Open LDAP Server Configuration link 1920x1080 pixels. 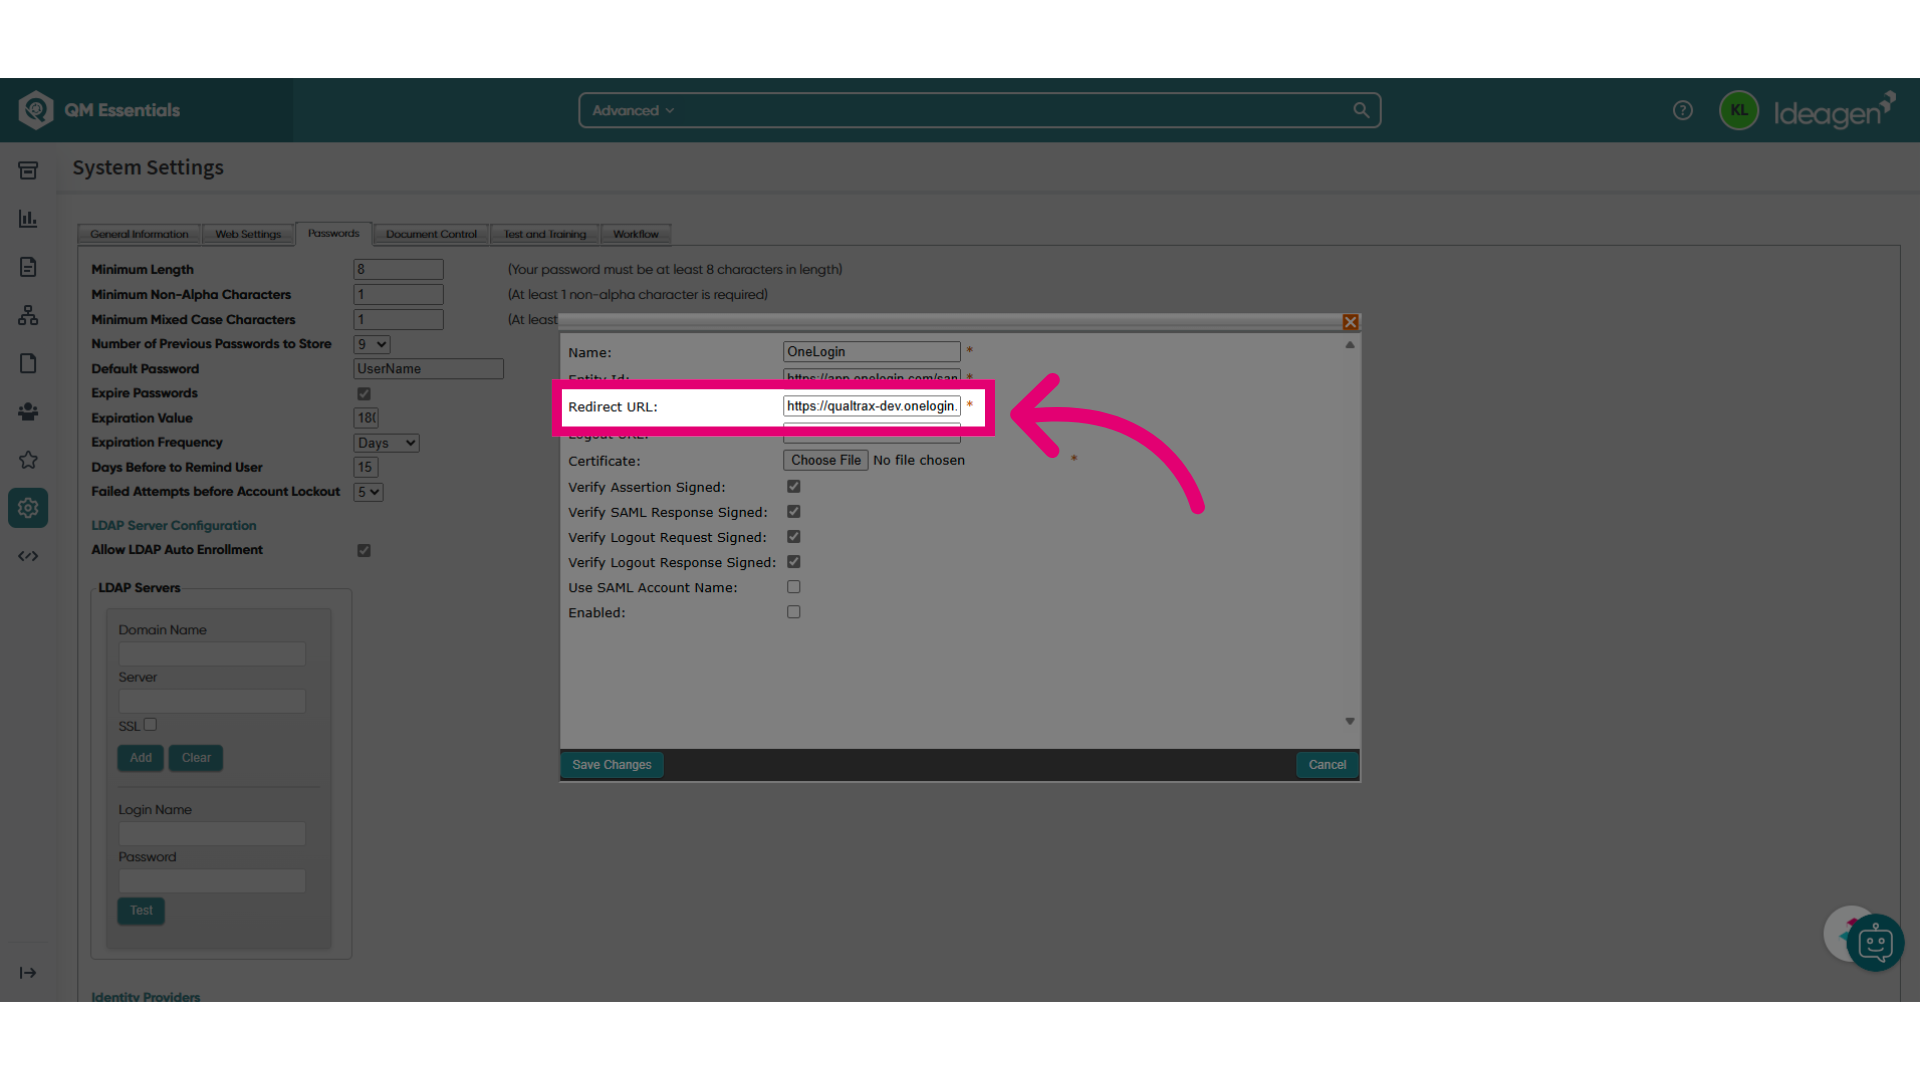(174, 525)
